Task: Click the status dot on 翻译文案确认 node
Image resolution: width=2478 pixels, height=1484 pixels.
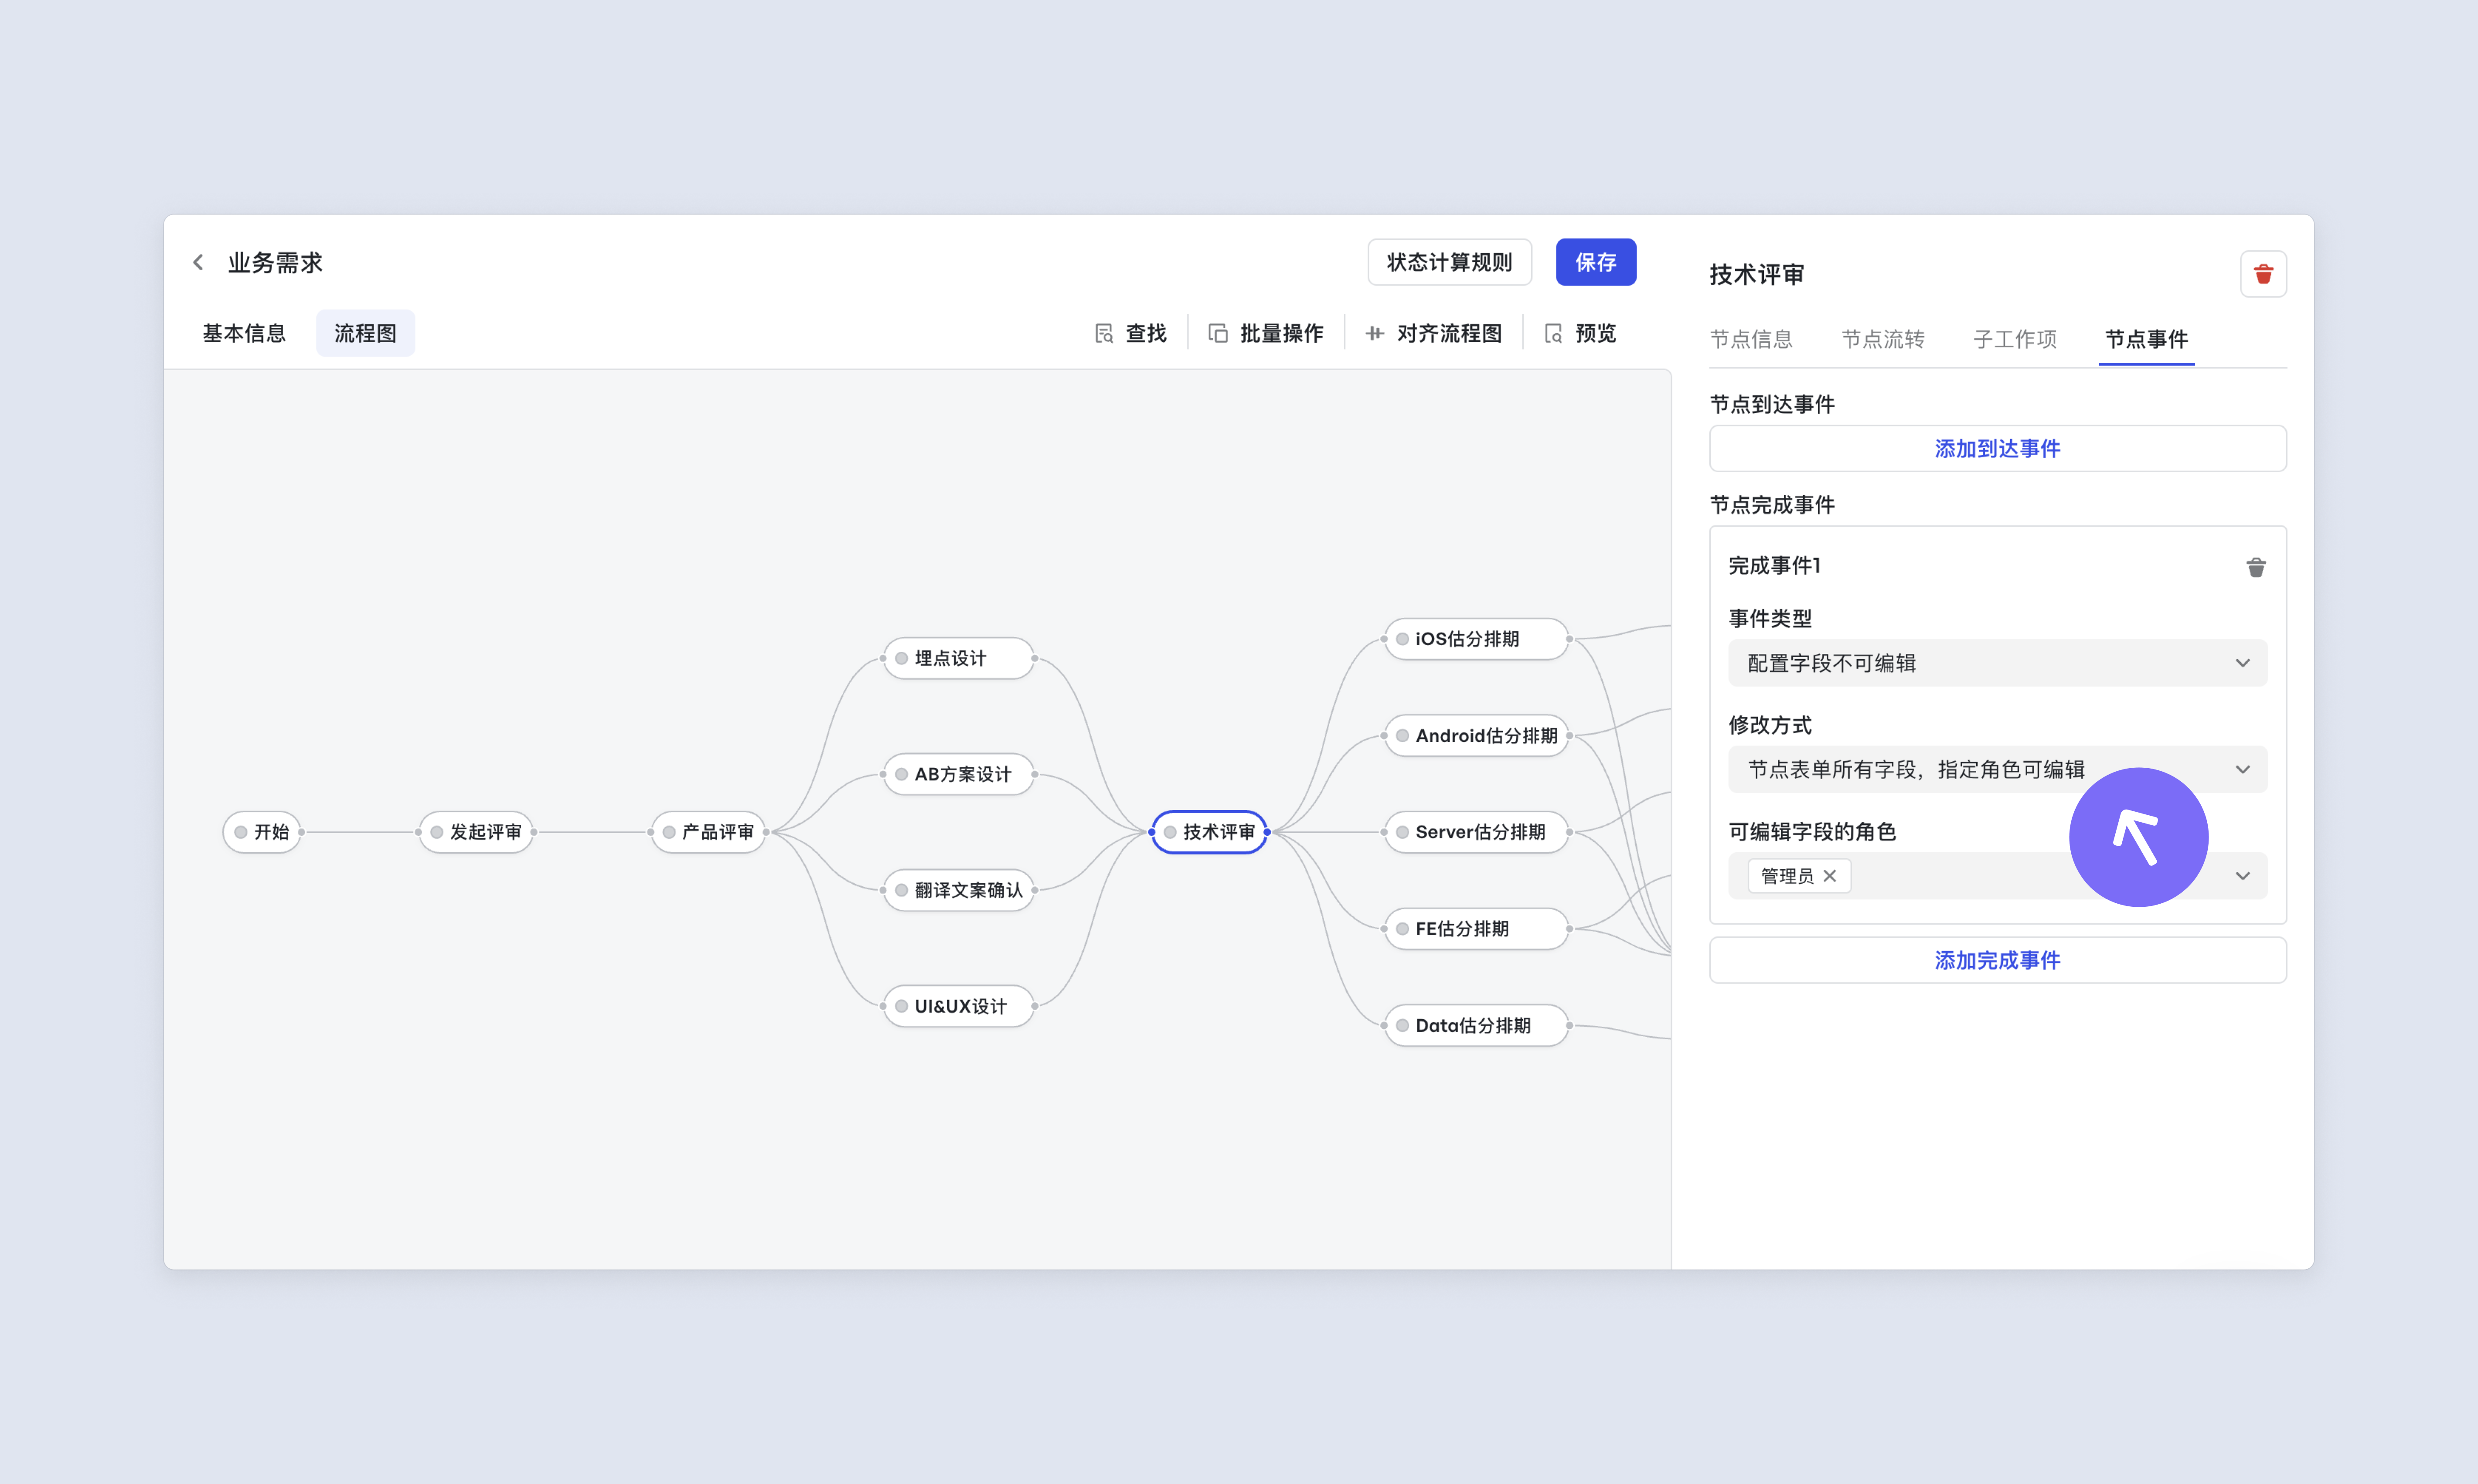Action: [x=902, y=890]
